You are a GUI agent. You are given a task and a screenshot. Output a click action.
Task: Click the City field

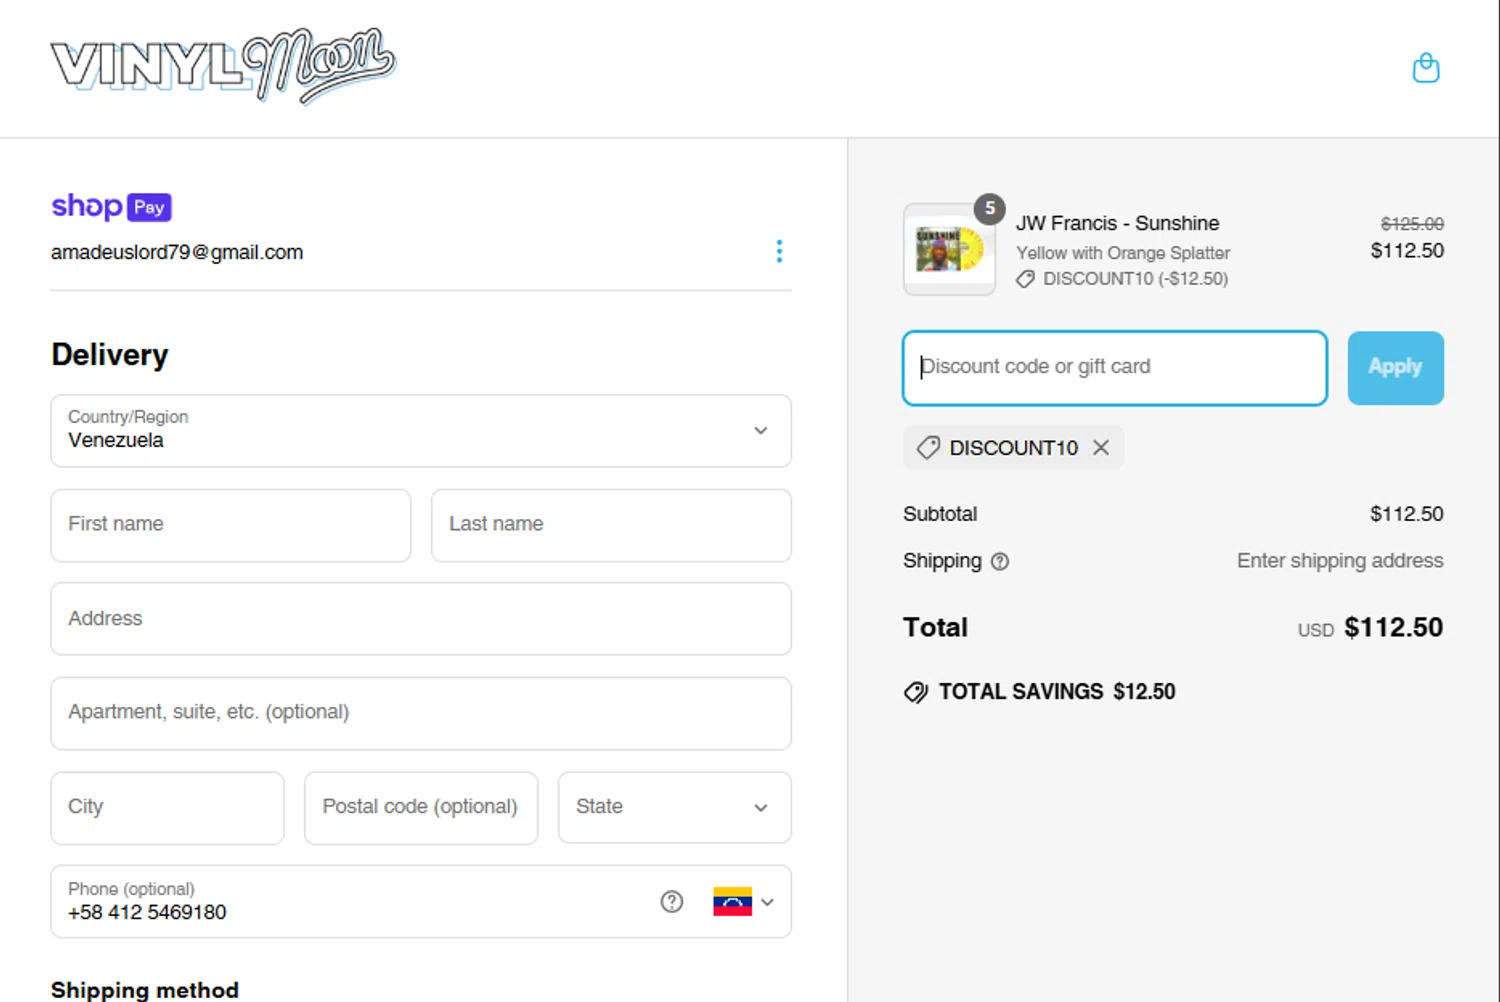click(167, 807)
